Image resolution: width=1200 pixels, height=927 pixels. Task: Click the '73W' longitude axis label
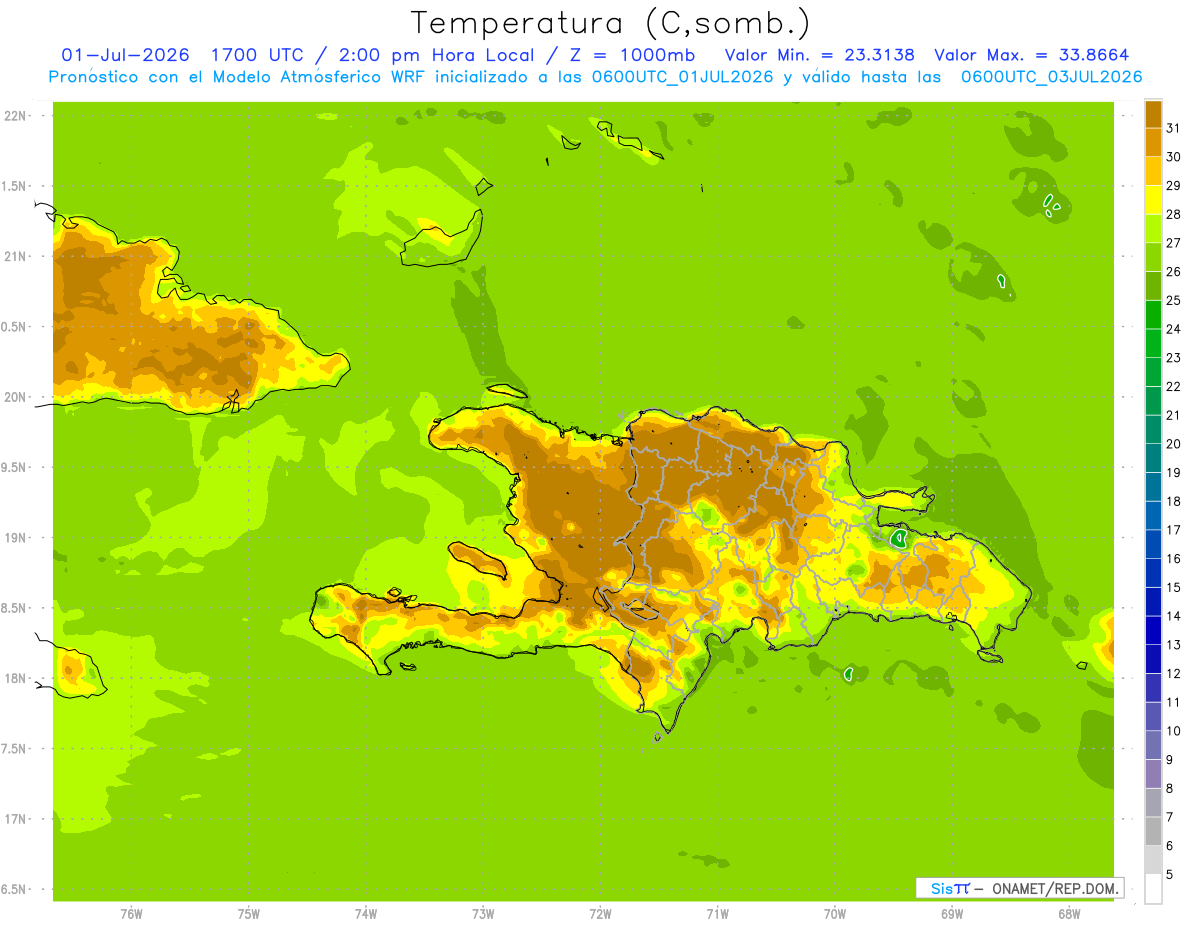pyautogui.click(x=483, y=913)
